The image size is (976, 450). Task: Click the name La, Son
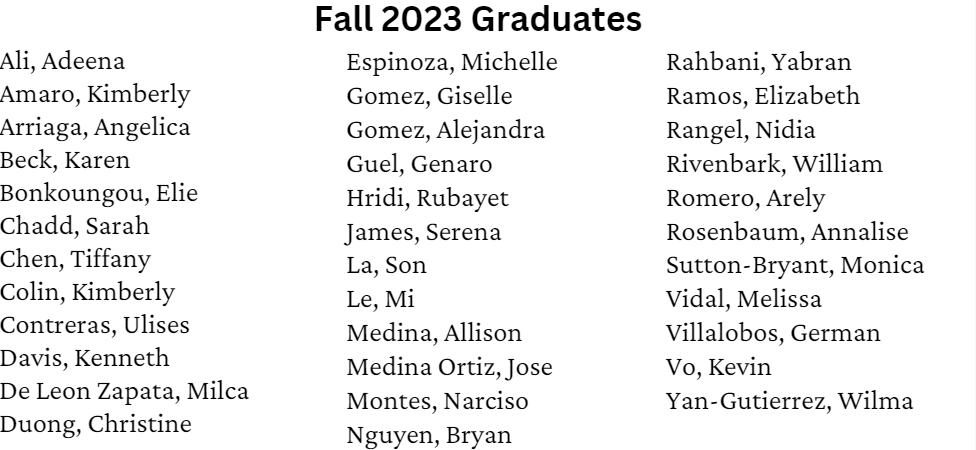[x=381, y=266]
